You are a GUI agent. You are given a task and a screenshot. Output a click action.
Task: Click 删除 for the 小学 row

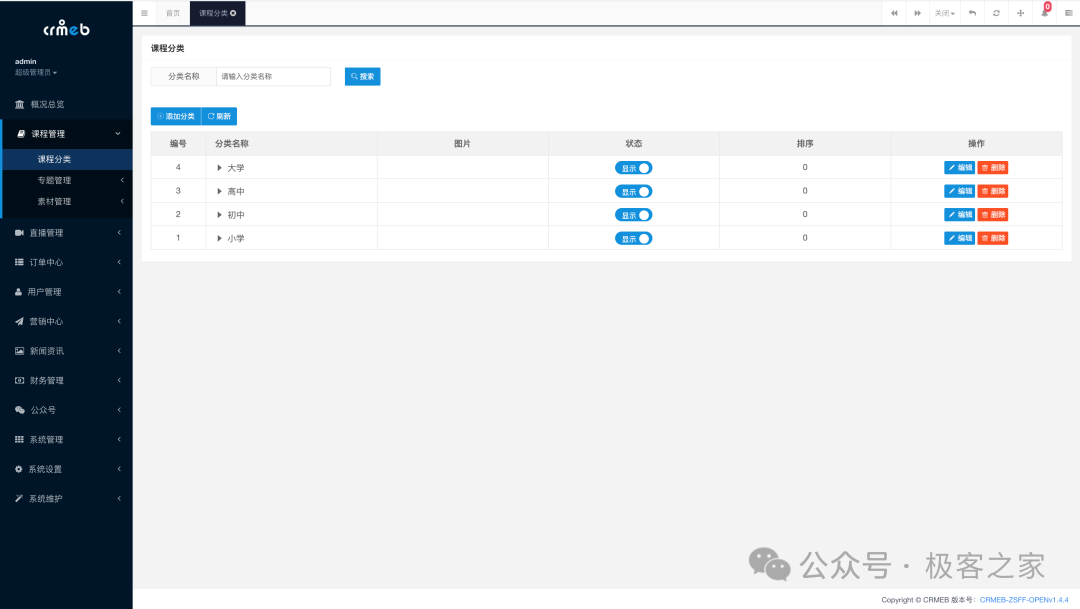tap(993, 238)
